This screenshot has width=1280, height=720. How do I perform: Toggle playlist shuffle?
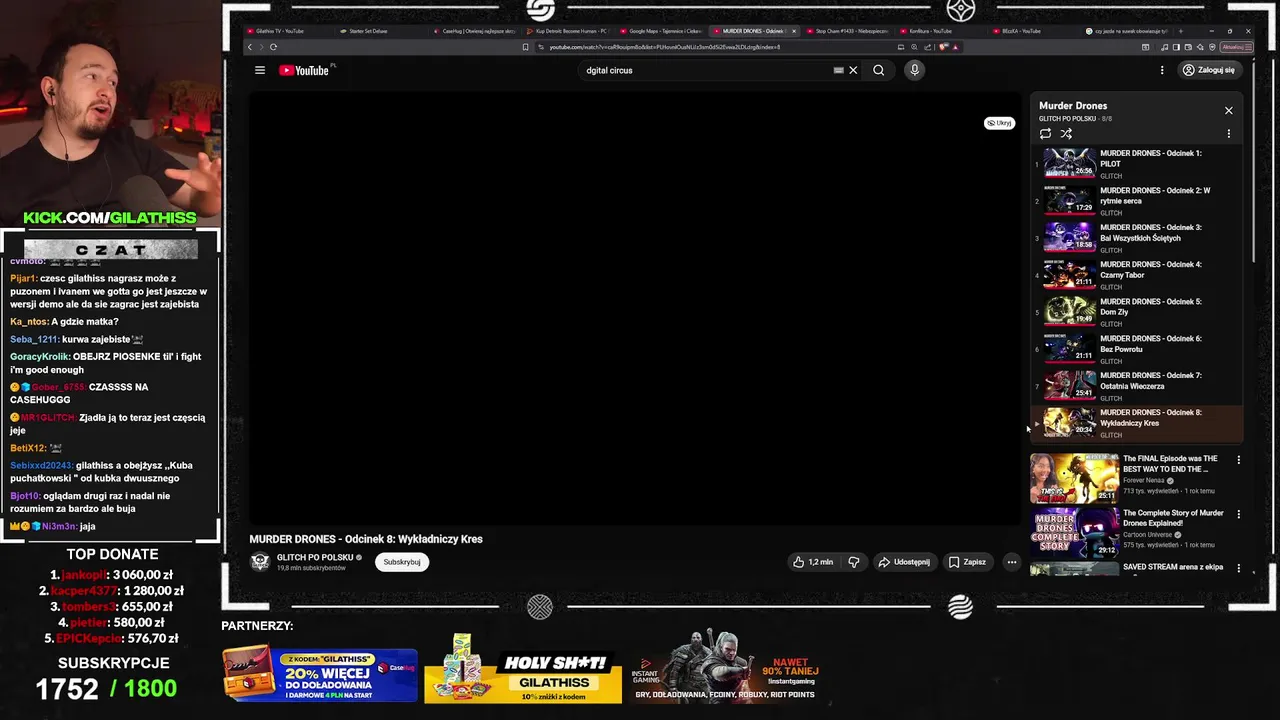coord(1066,133)
